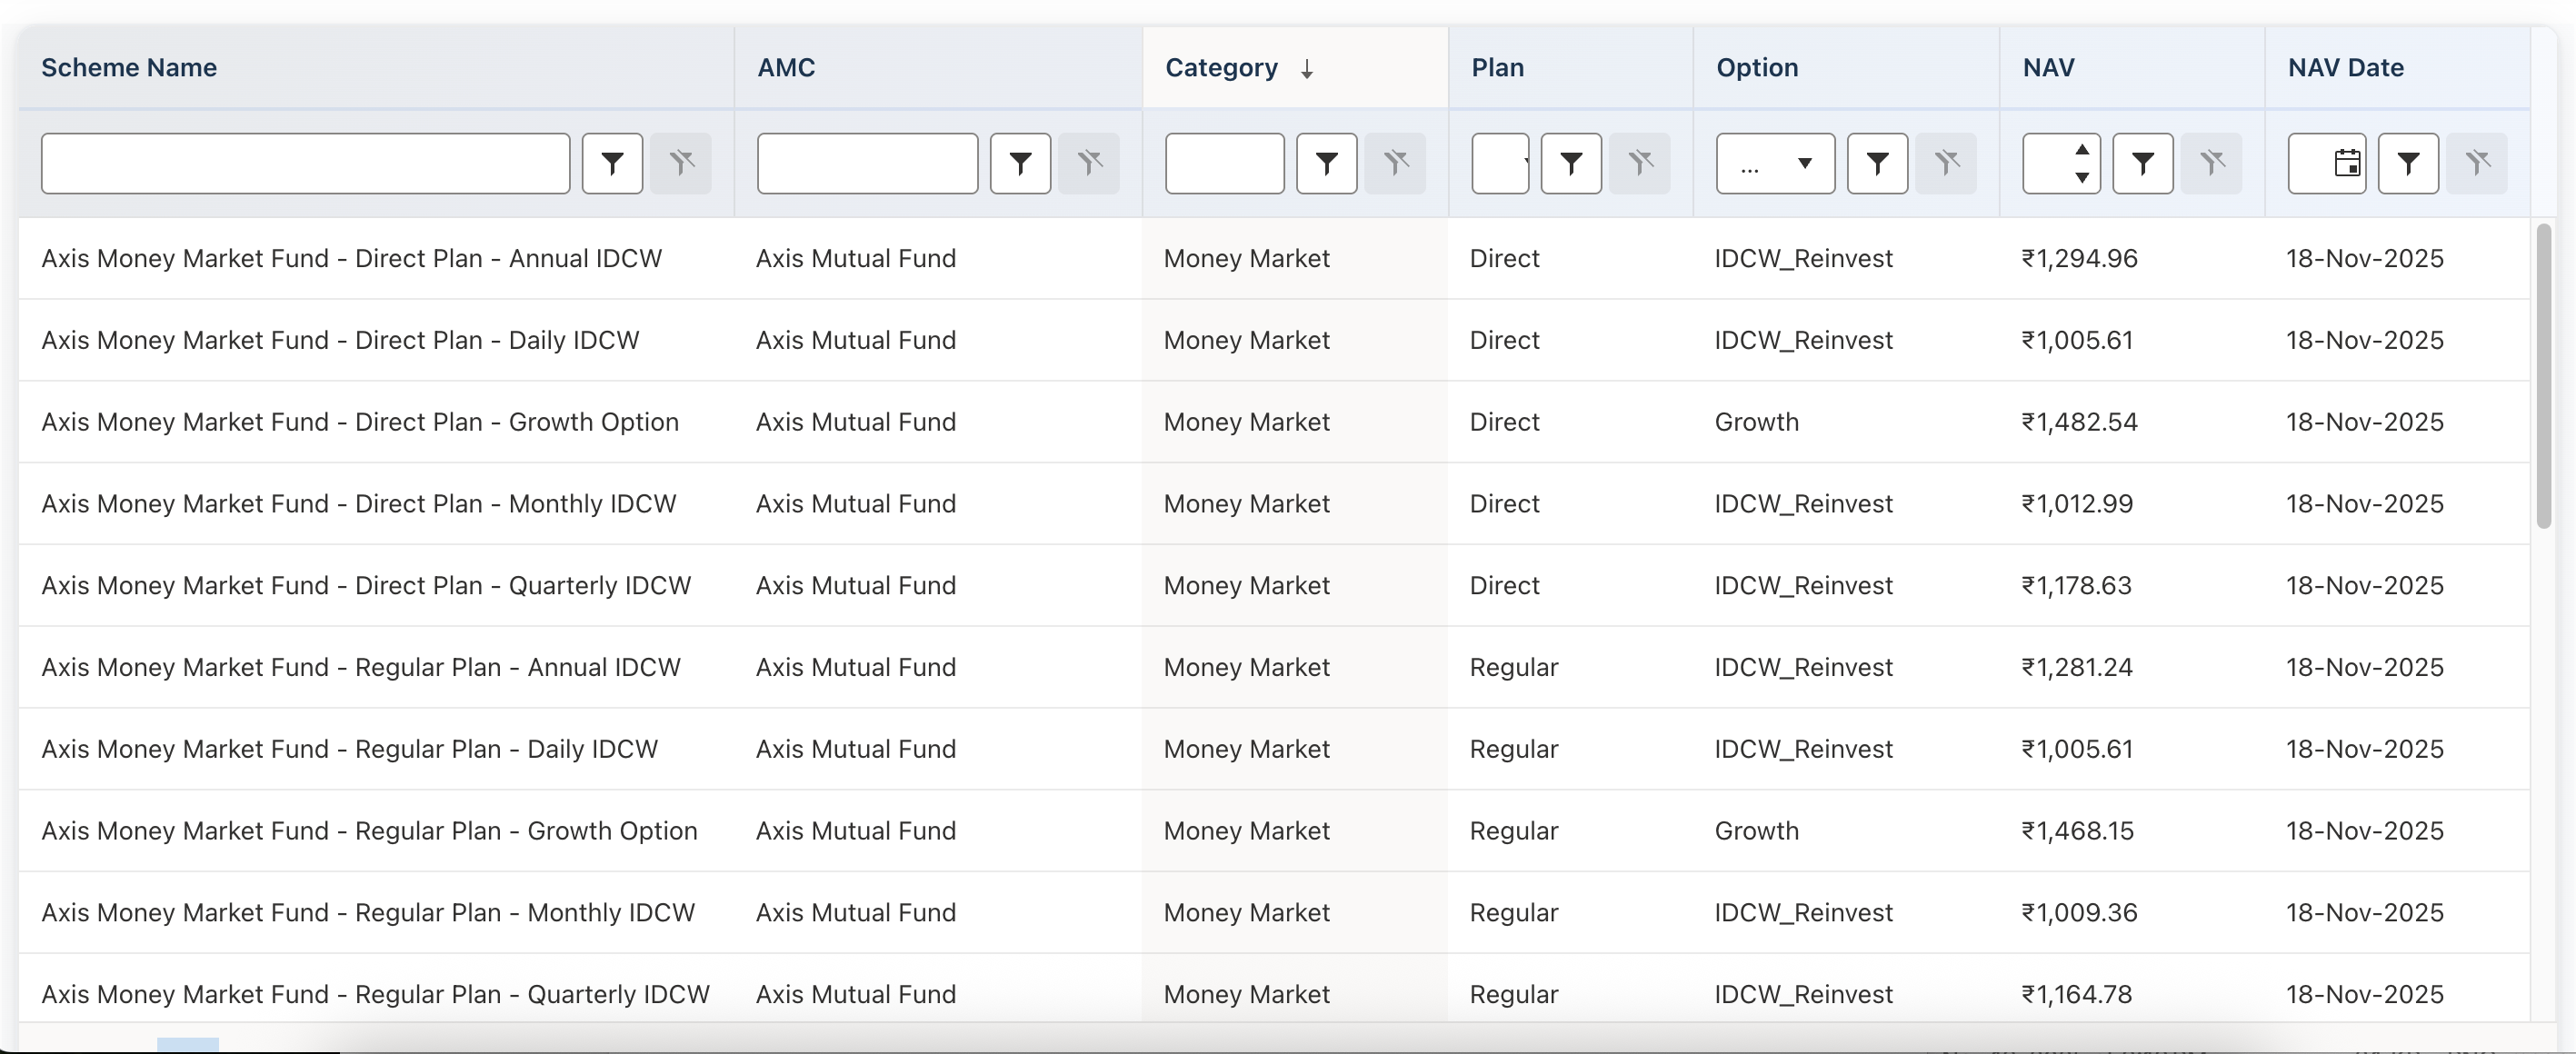Clear the Category column filter
The width and height of the screenshot is (2576, 1054).
coord(1395,163)
